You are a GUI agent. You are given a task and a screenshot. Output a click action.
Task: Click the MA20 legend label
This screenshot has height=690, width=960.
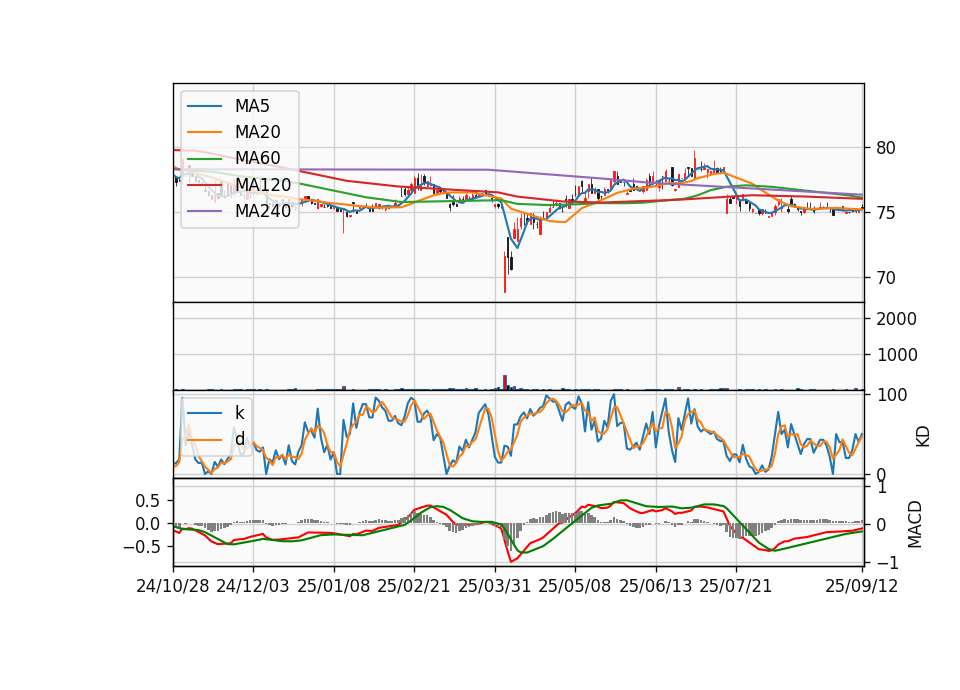tap(257, 132)
